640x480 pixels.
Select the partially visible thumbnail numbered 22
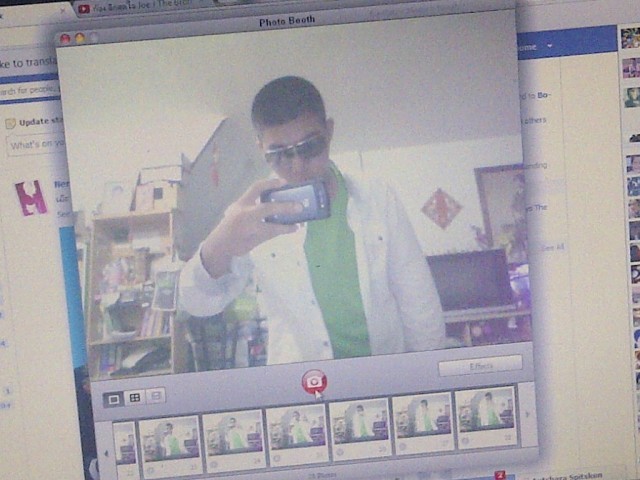[x=125, y=449]
